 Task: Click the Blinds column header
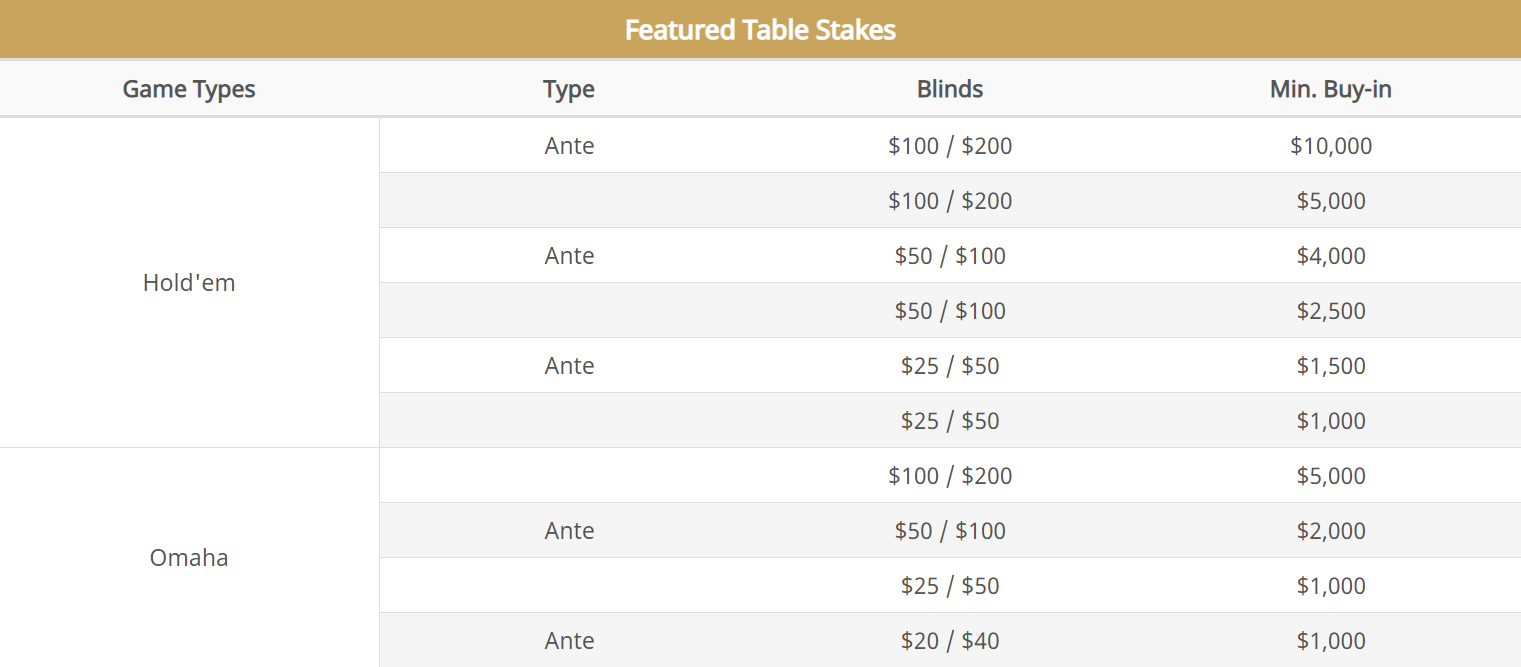tap(950, 89)
